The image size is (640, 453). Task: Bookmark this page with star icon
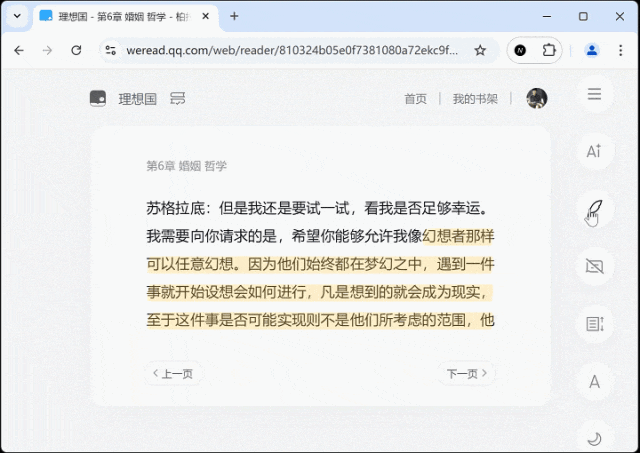[480, 50]
